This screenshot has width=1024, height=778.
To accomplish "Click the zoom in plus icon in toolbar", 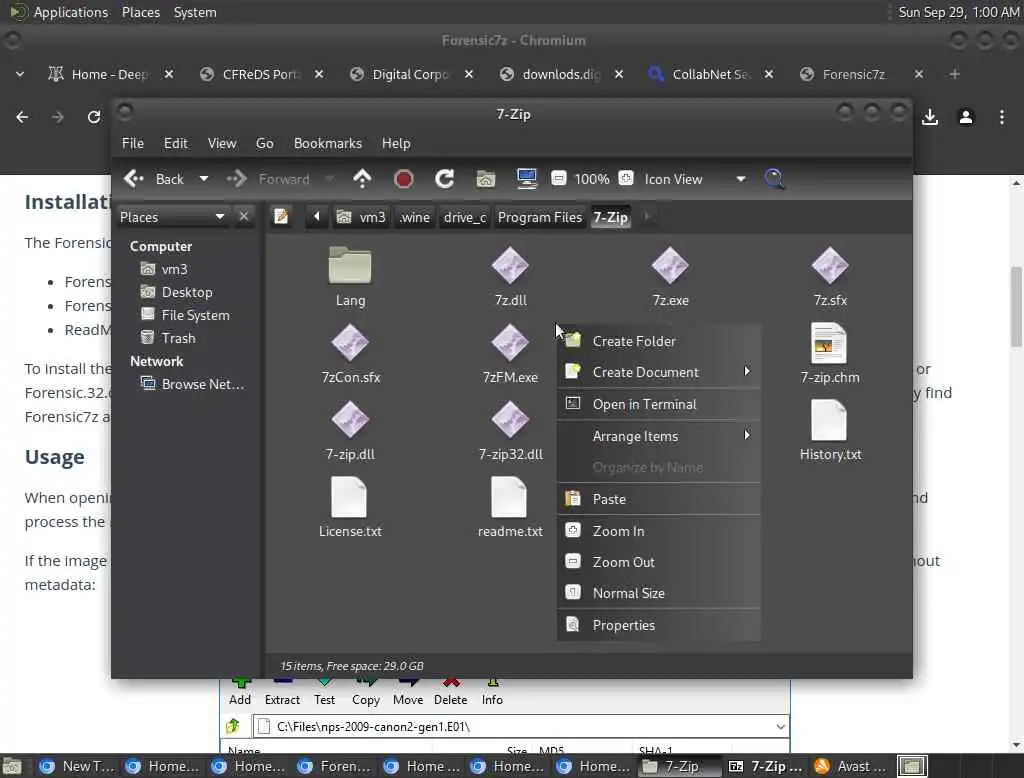I will [626, 178].
